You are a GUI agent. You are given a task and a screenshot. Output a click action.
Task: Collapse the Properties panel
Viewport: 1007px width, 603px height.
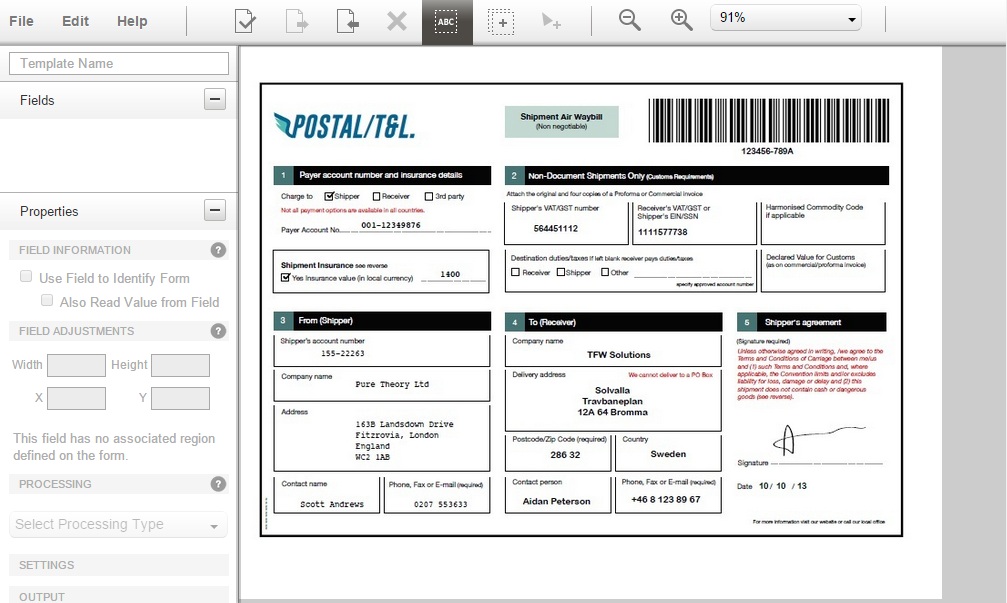tap(214, 210)
